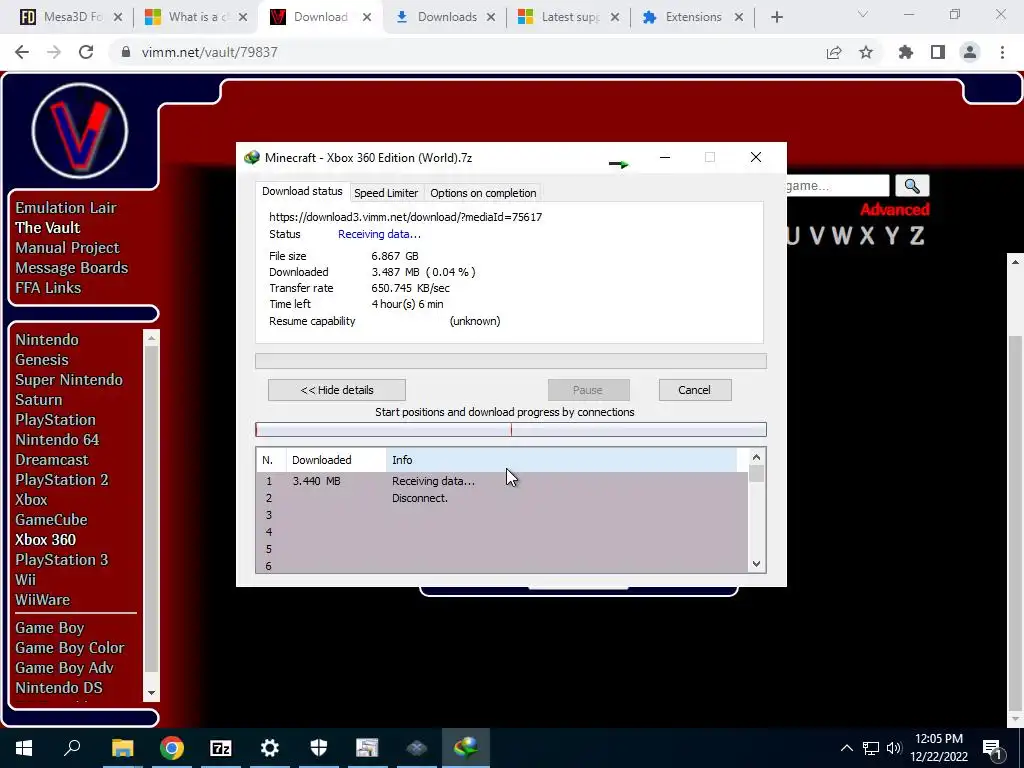Click the download URL text
The height and width of the screenshot is (768, 1024).
tap(406, 217)
